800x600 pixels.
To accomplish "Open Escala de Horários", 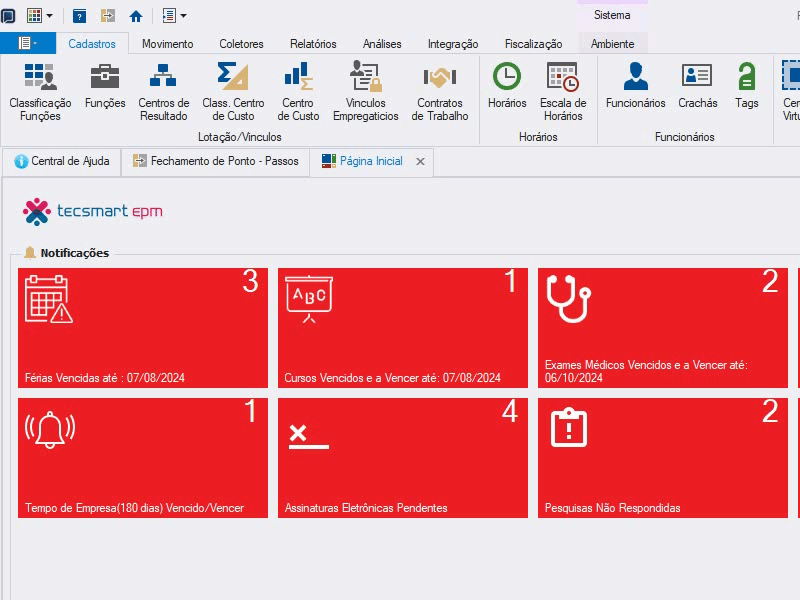I will [x=563, y=92].
